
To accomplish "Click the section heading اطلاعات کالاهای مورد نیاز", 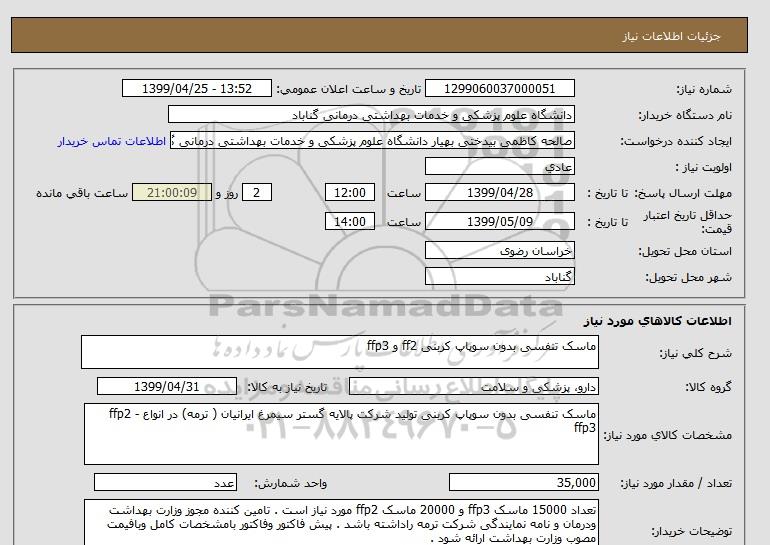I will [658, 321].
